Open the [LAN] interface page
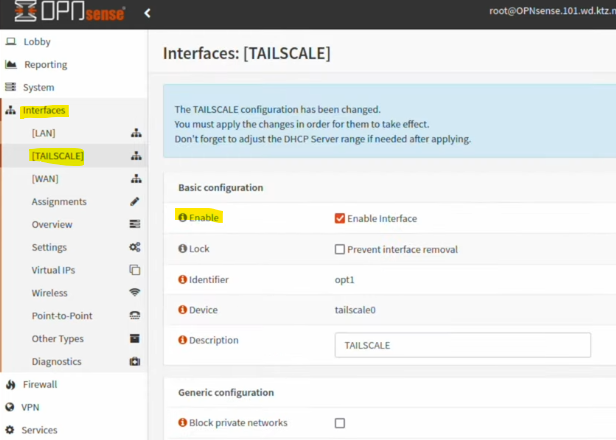This screenshot has width=616, height=440. 44,133
